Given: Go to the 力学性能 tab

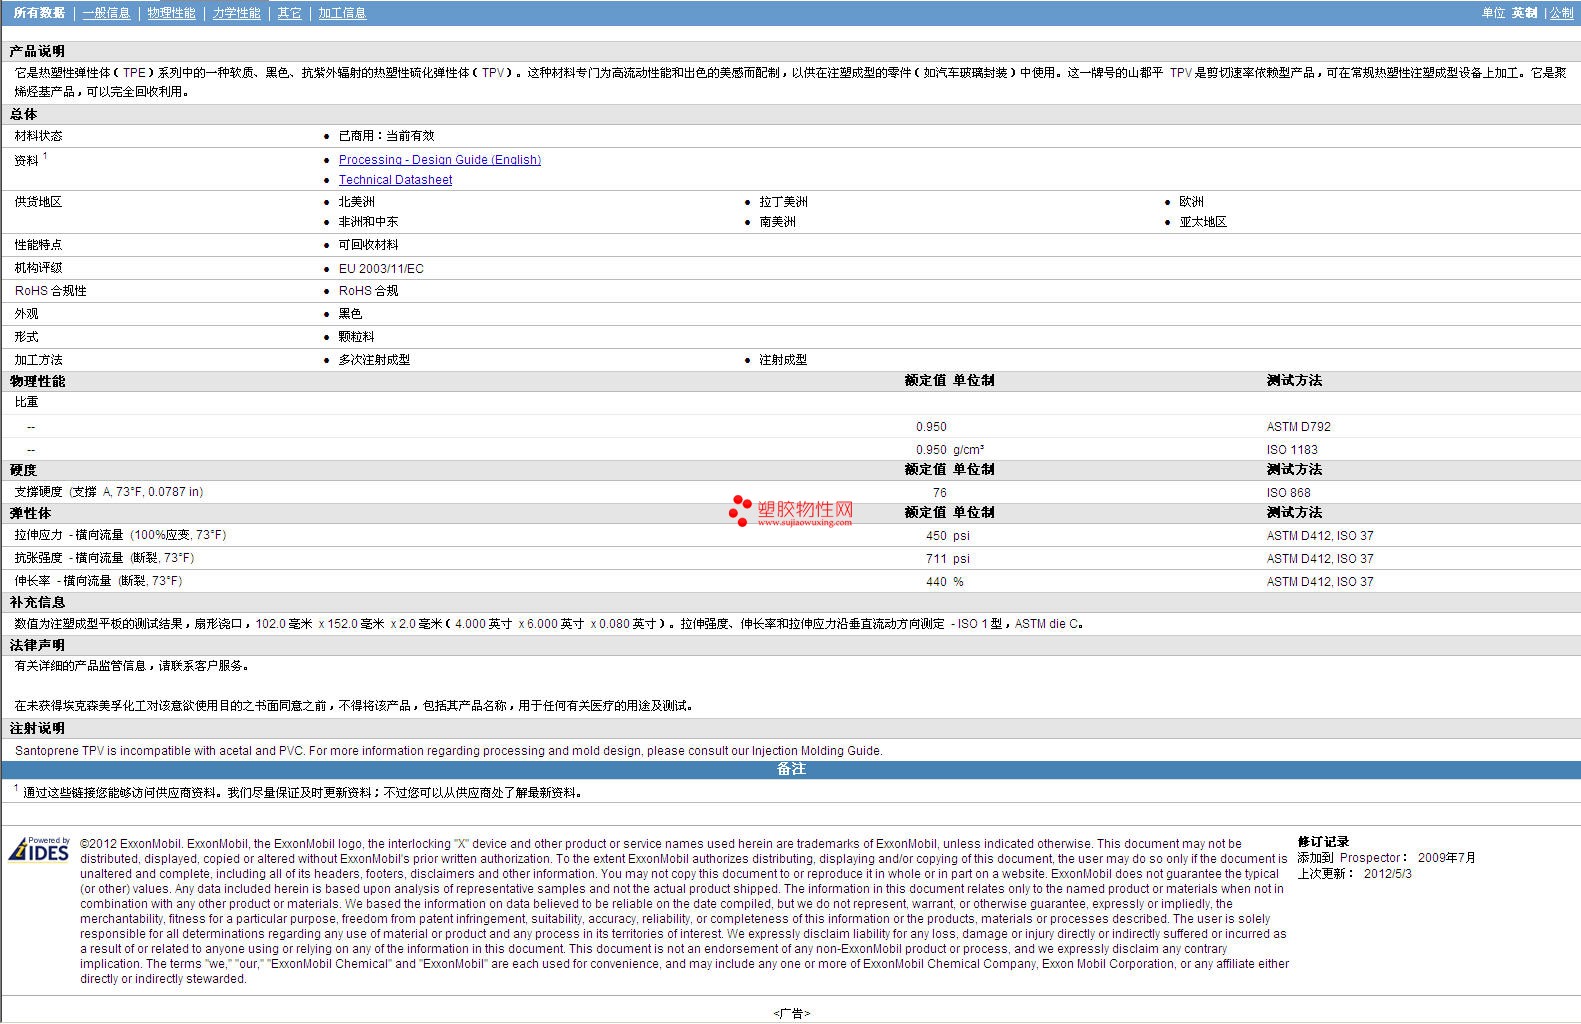Looking at the screenshot, I should tap(236, 13).
